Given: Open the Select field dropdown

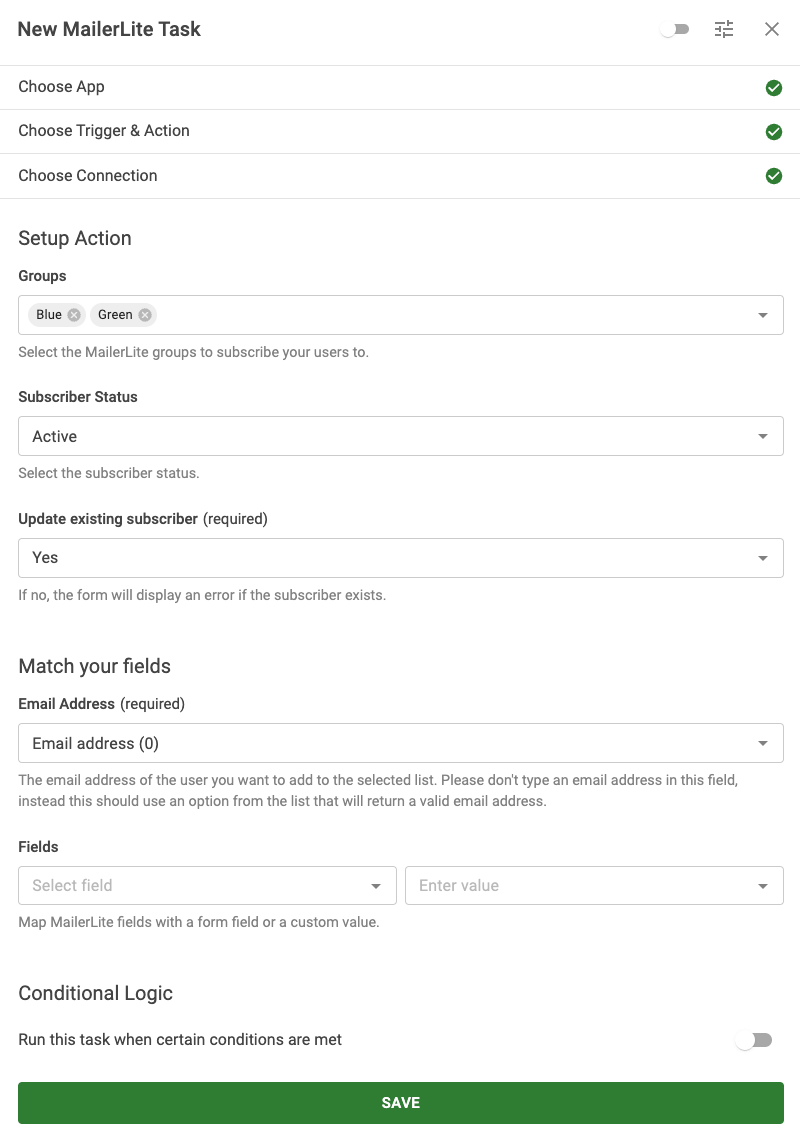Looking at the screenshot, I should coord(207,886).
